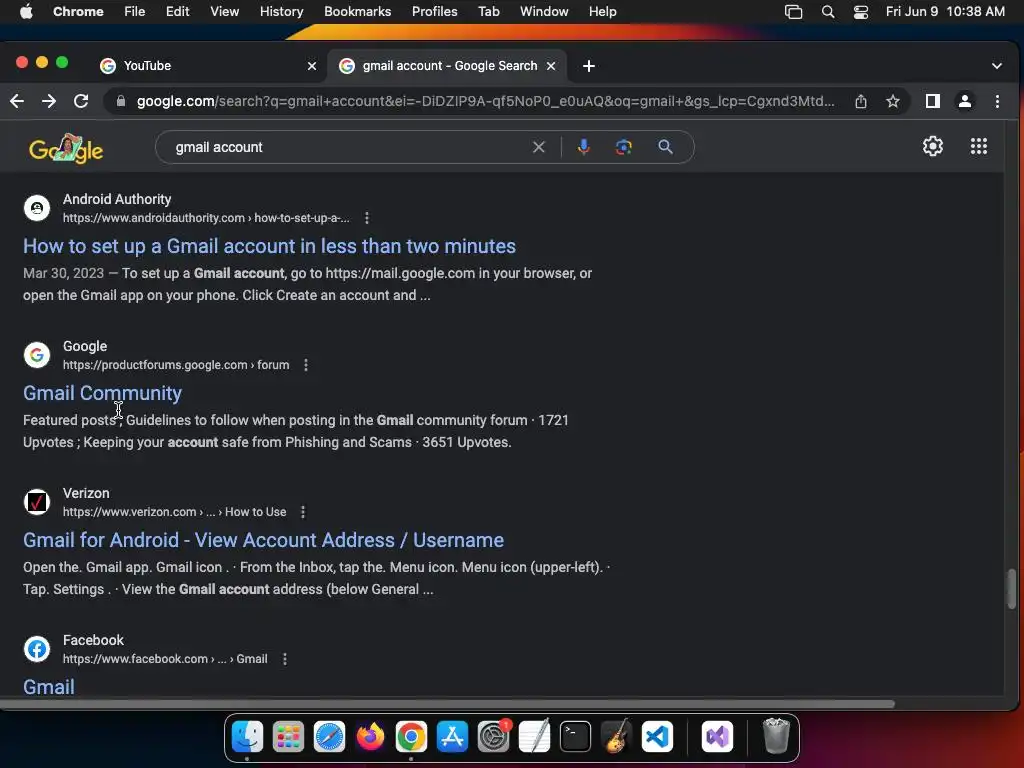Start voice search with microphone
The height and width of the screenshot is (768, 1024).
[x=584, y=147]
